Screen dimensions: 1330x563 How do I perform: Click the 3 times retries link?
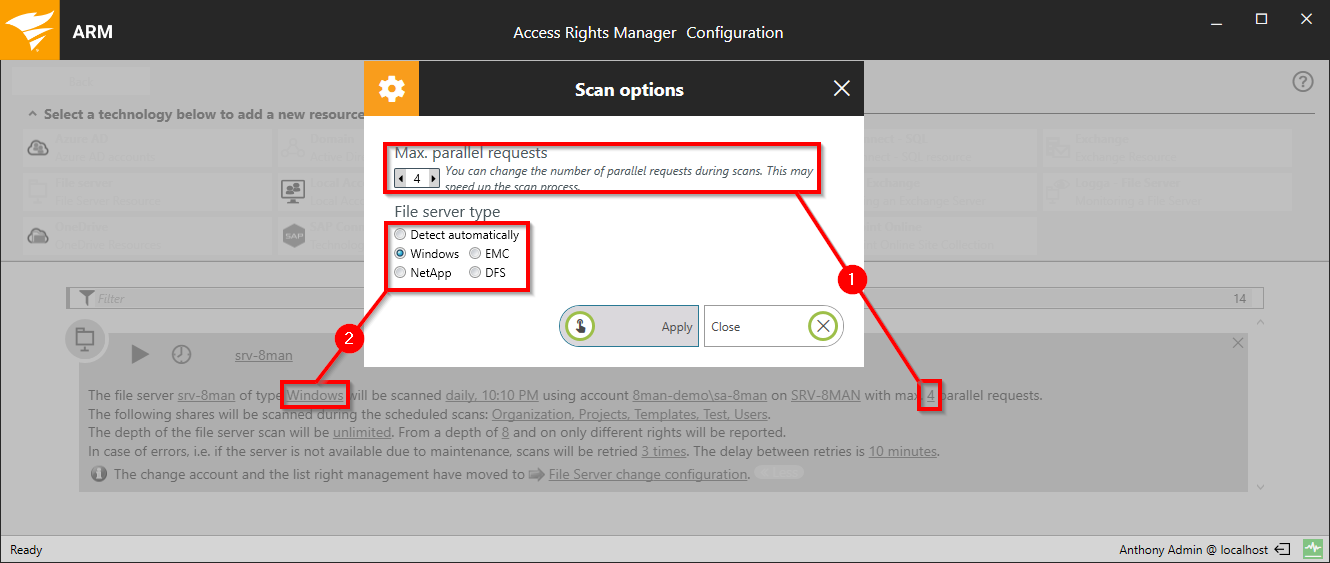663,451
